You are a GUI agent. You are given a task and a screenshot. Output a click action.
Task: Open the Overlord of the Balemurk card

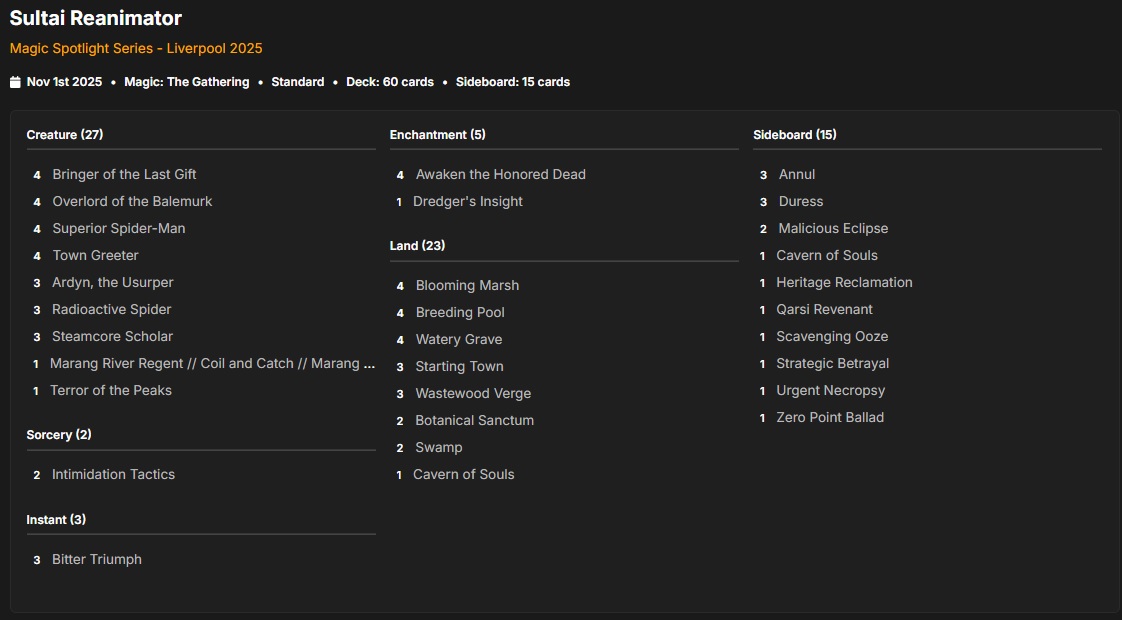pos(132,201)
